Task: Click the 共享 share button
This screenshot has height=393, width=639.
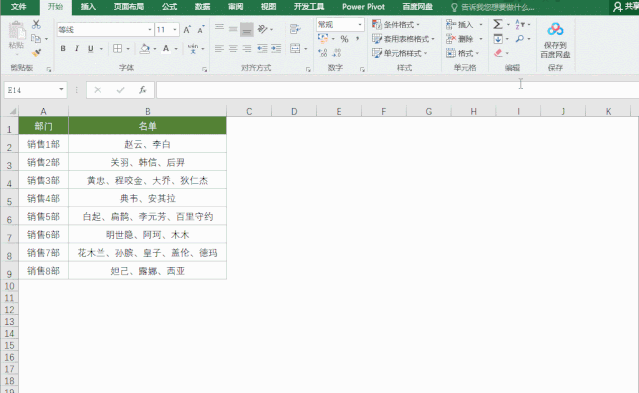Action: click(x=626, y=7)
